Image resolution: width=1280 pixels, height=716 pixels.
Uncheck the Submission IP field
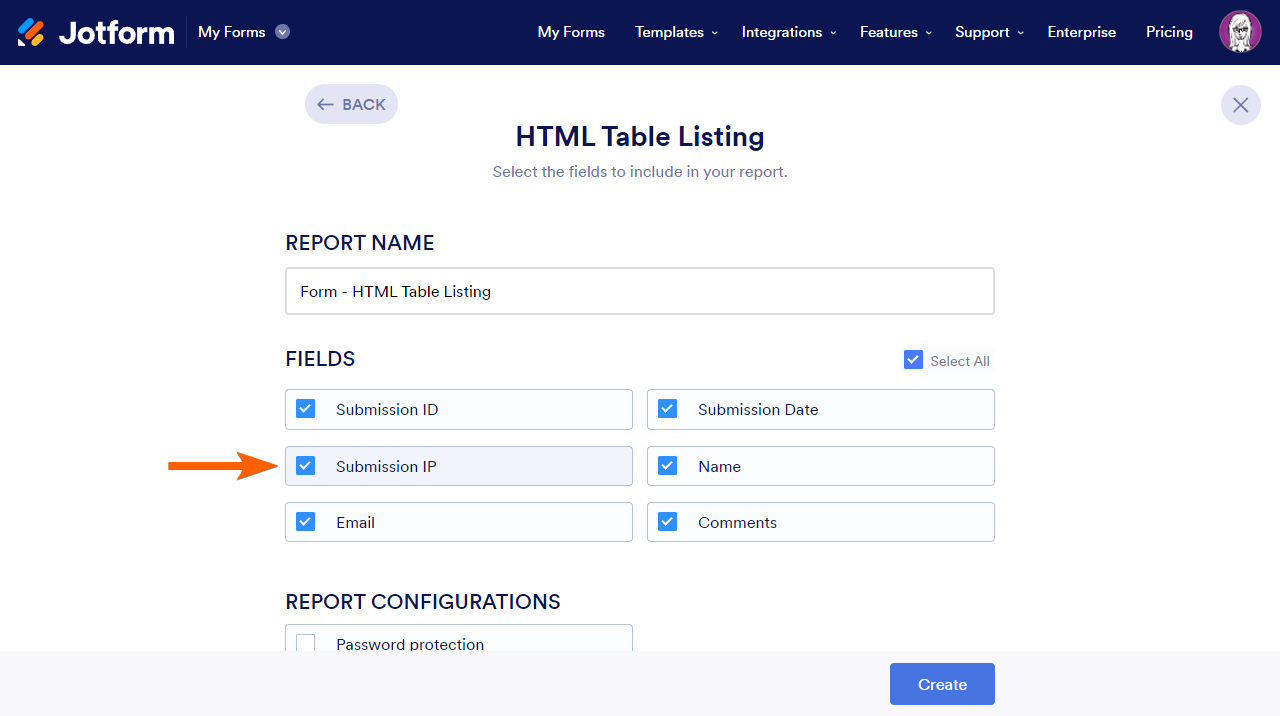pos(306,466)
